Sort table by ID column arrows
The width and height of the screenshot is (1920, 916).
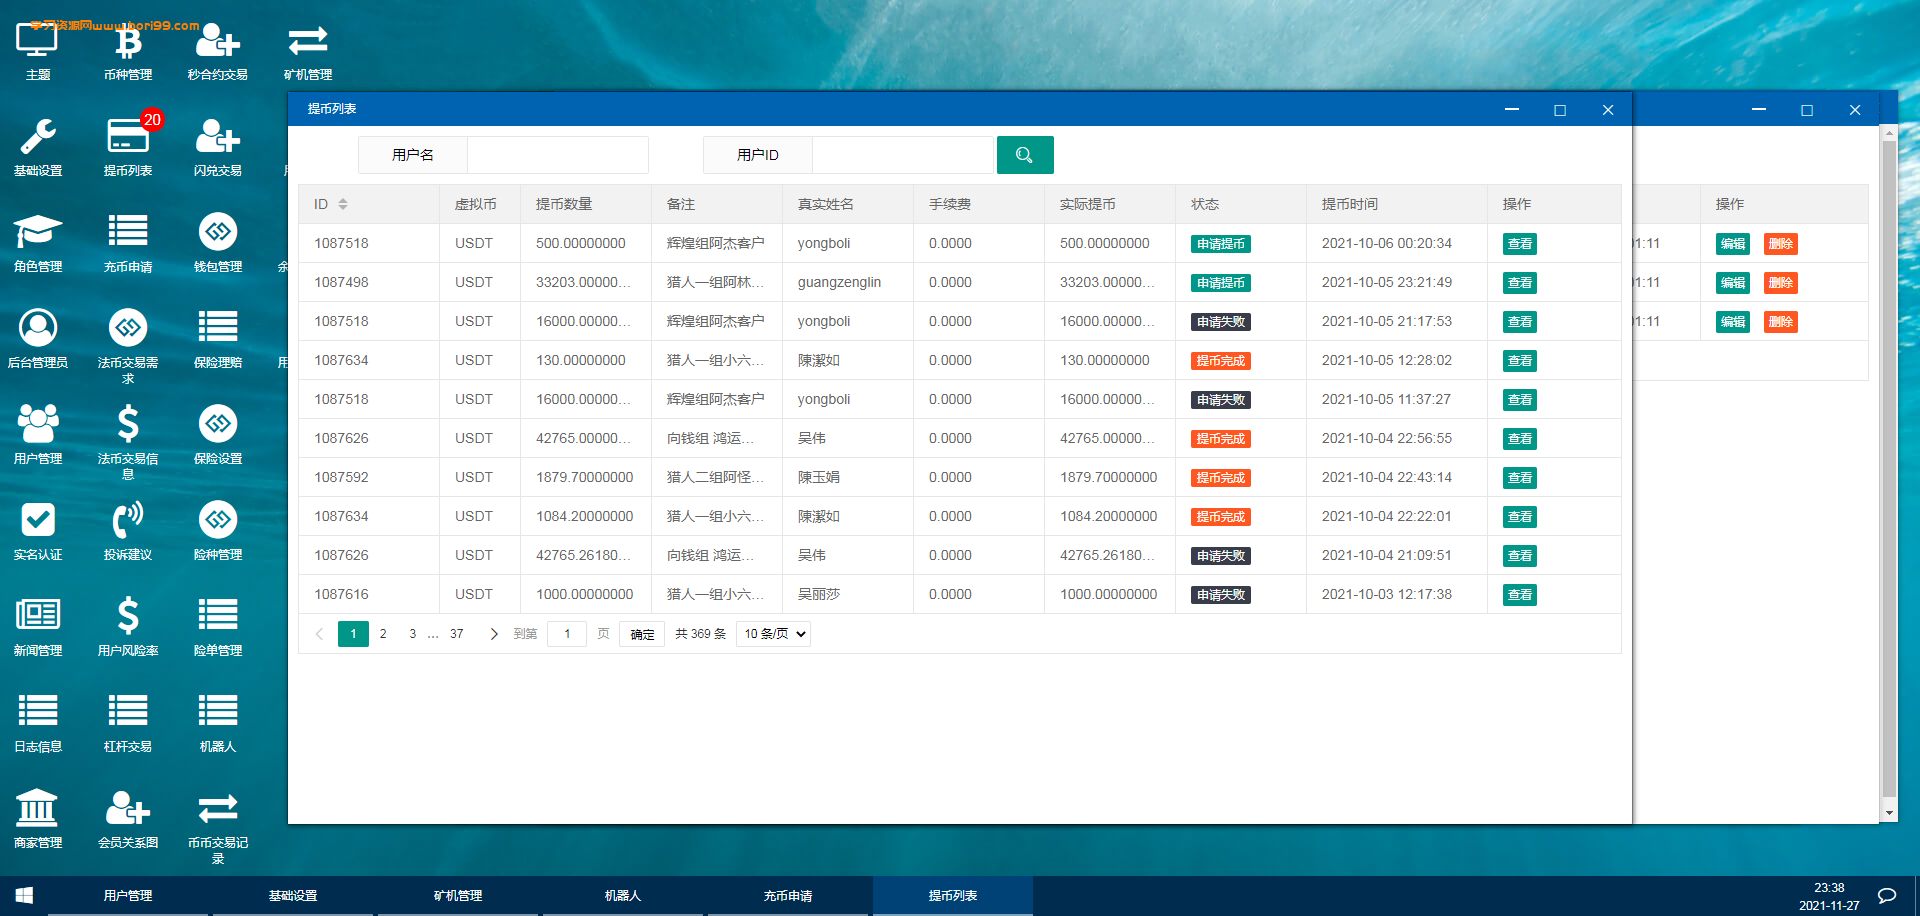click(x=343, y=204)
